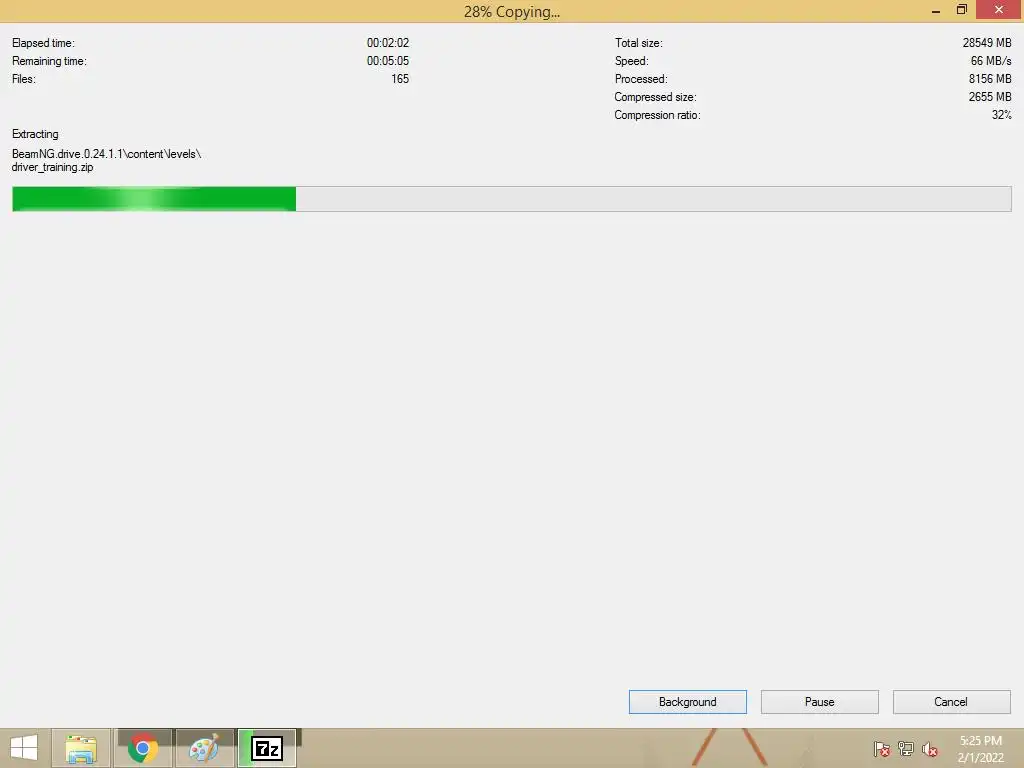Click the 'Processed:' label

(641, 79)
